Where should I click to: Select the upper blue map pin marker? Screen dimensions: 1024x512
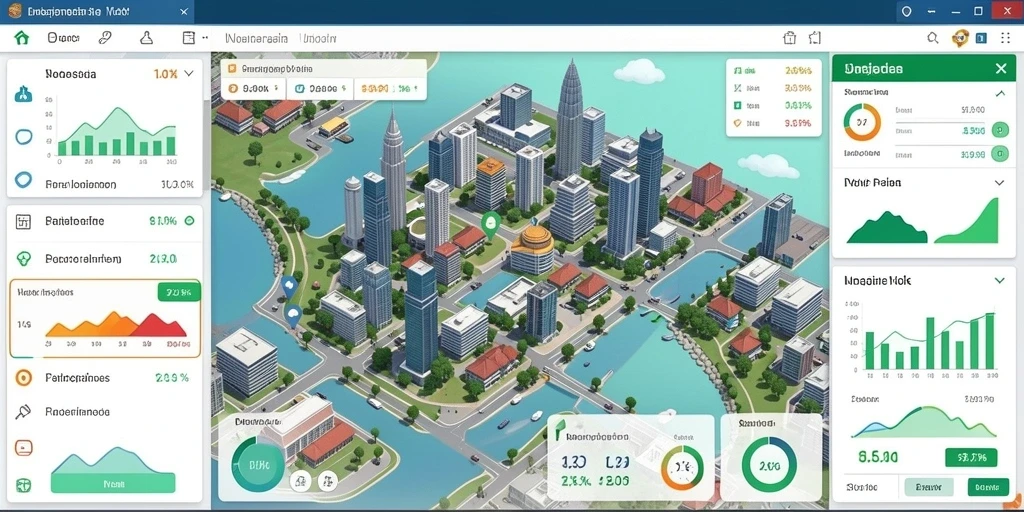289,285
